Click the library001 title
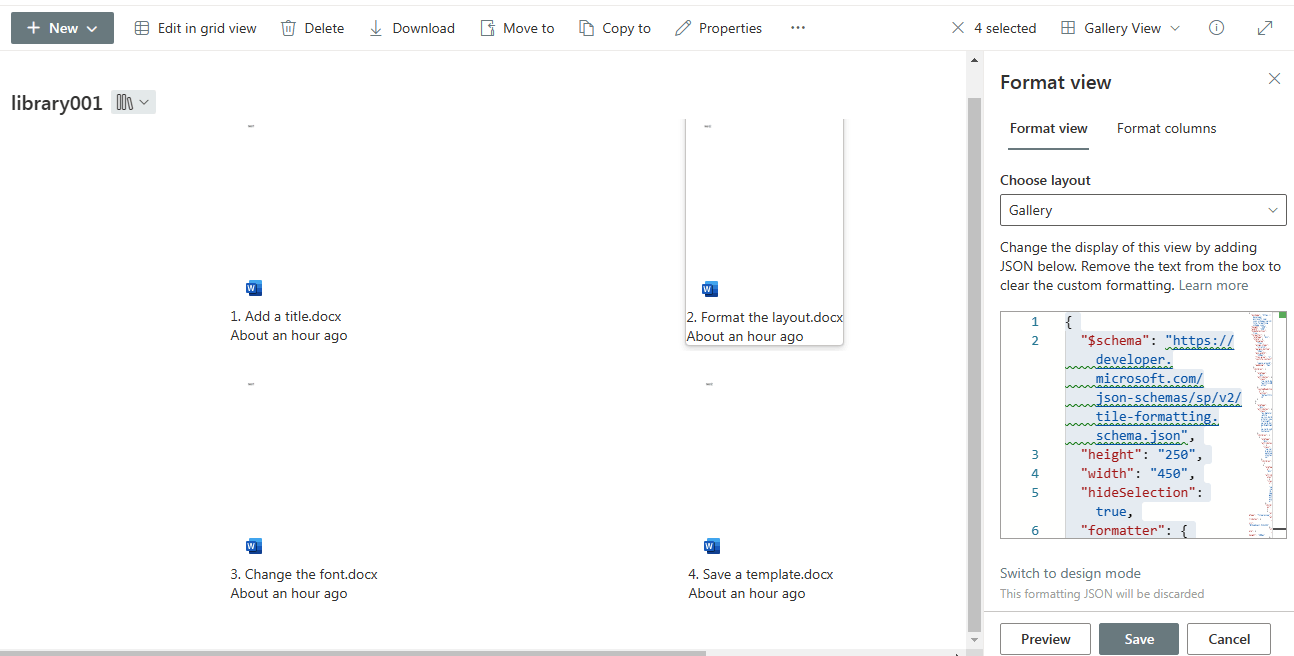The height and width of the screenshot is (656, 1294). 57,103
